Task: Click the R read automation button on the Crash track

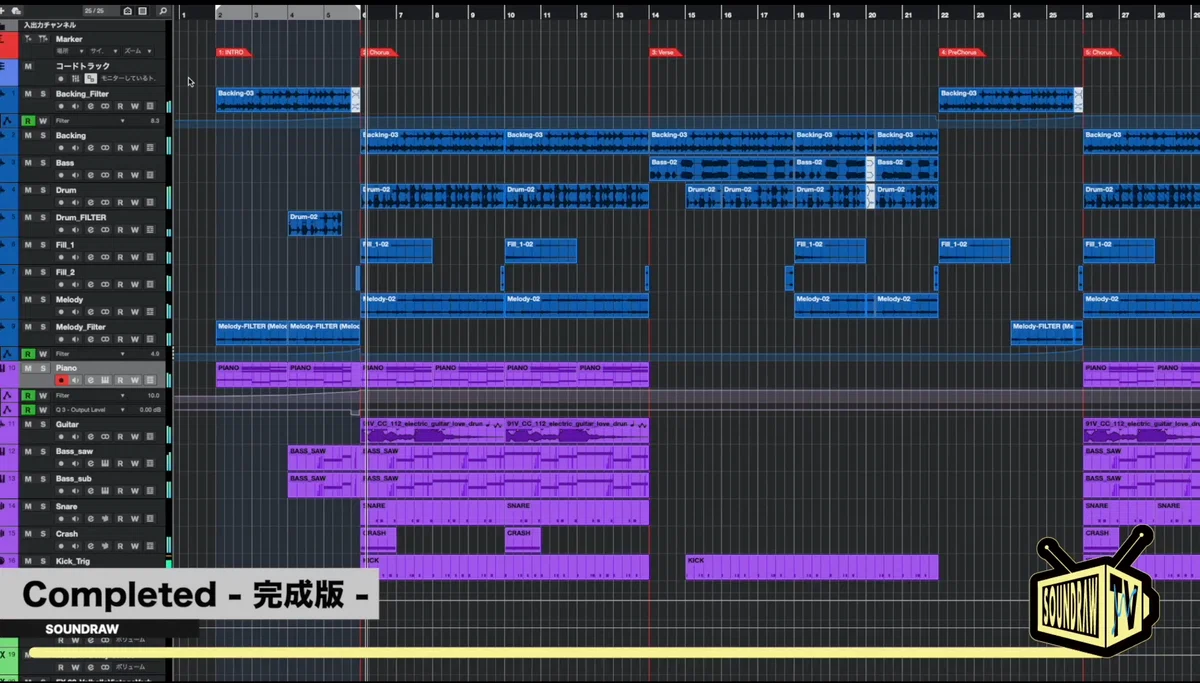Action: click(120, 544)
